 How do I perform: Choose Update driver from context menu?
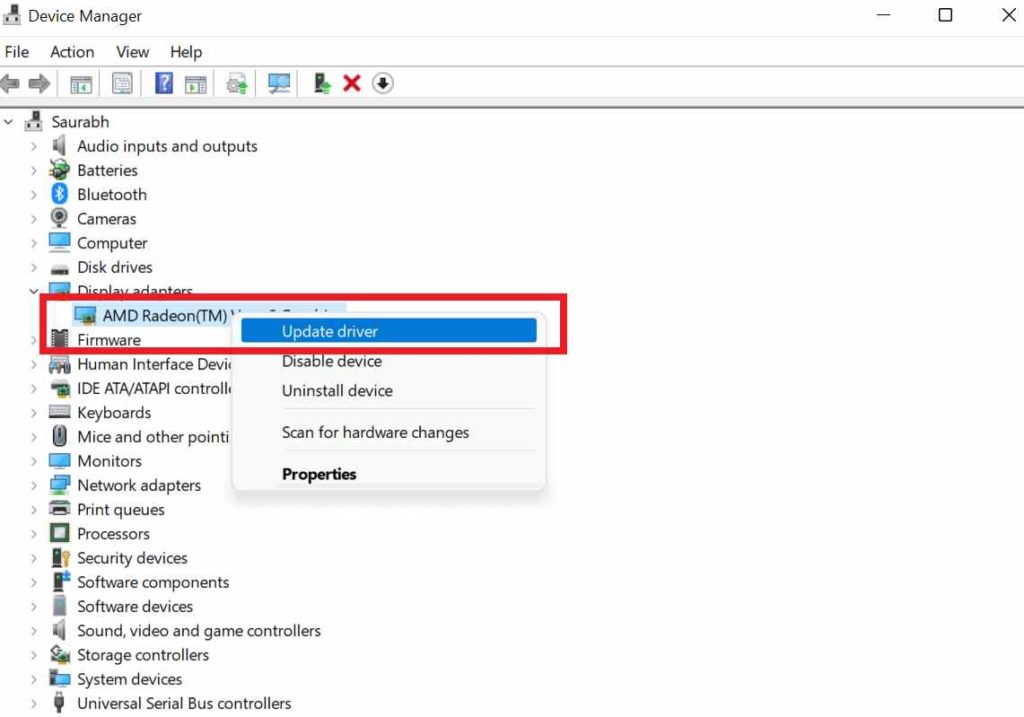tap(389, 331)
